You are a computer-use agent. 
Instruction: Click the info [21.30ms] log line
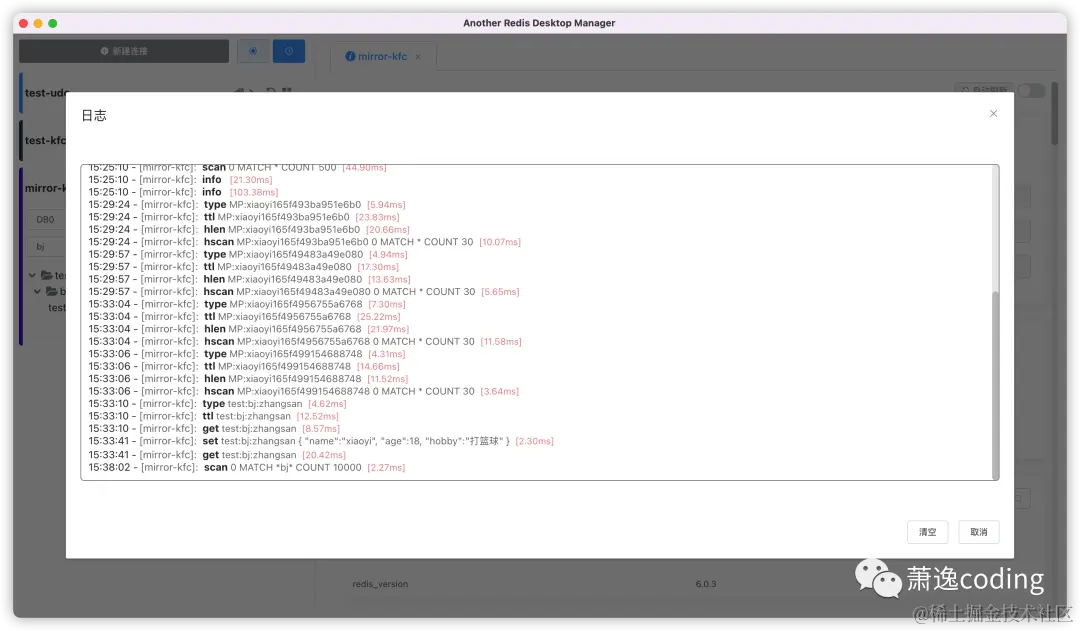point(180,181)
